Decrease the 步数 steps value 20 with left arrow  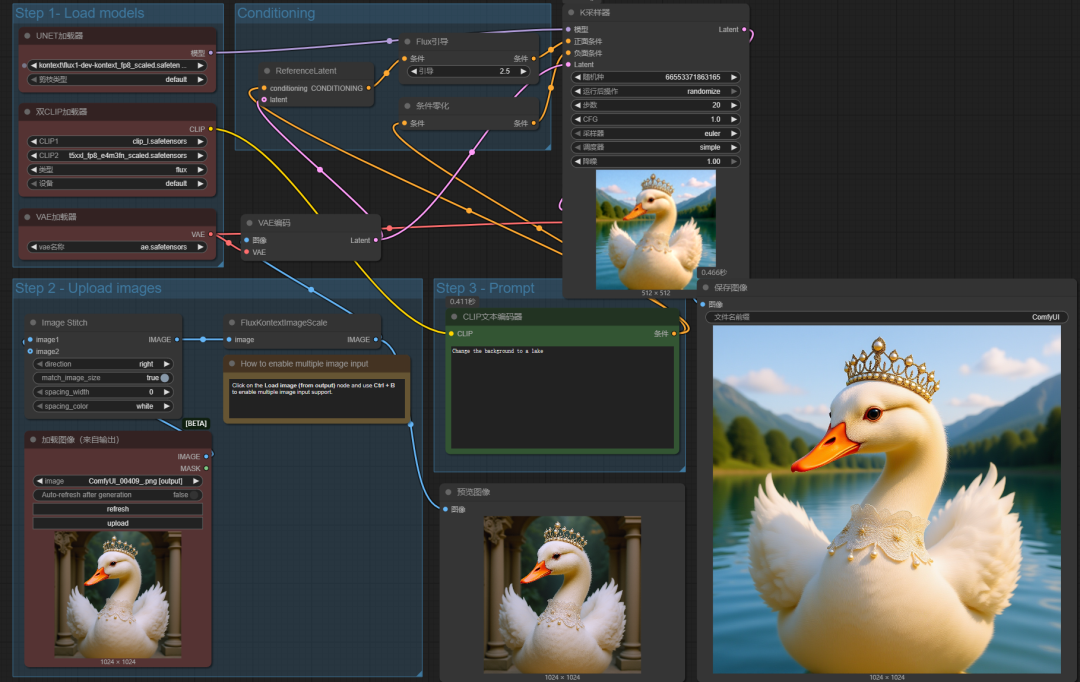click(x=577, y=105)
